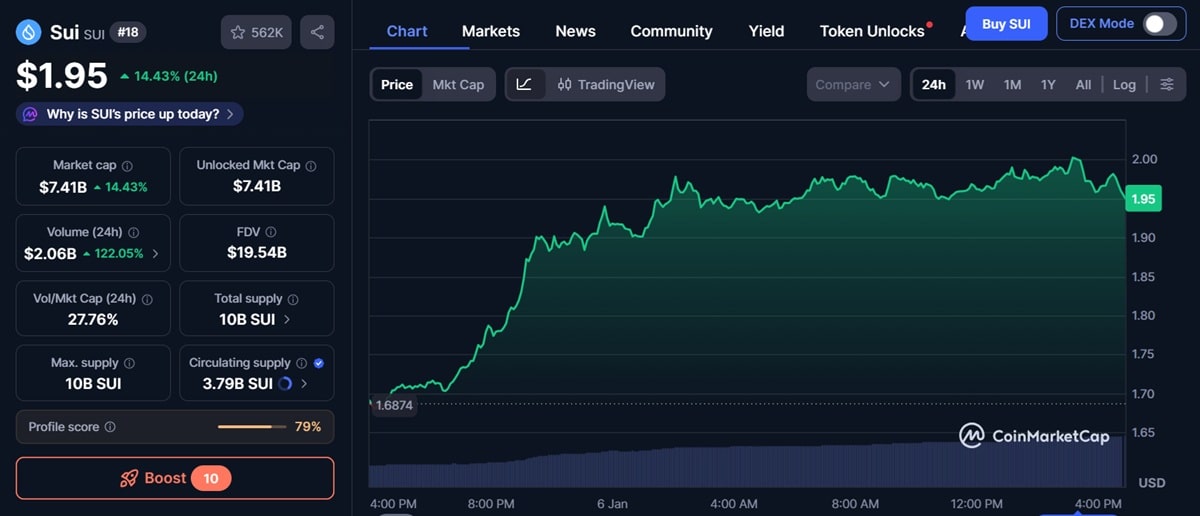Viewport: 1200px width, 516px height.
Task: Click the verified badge on Circulating supply
Action: (318, 363)
